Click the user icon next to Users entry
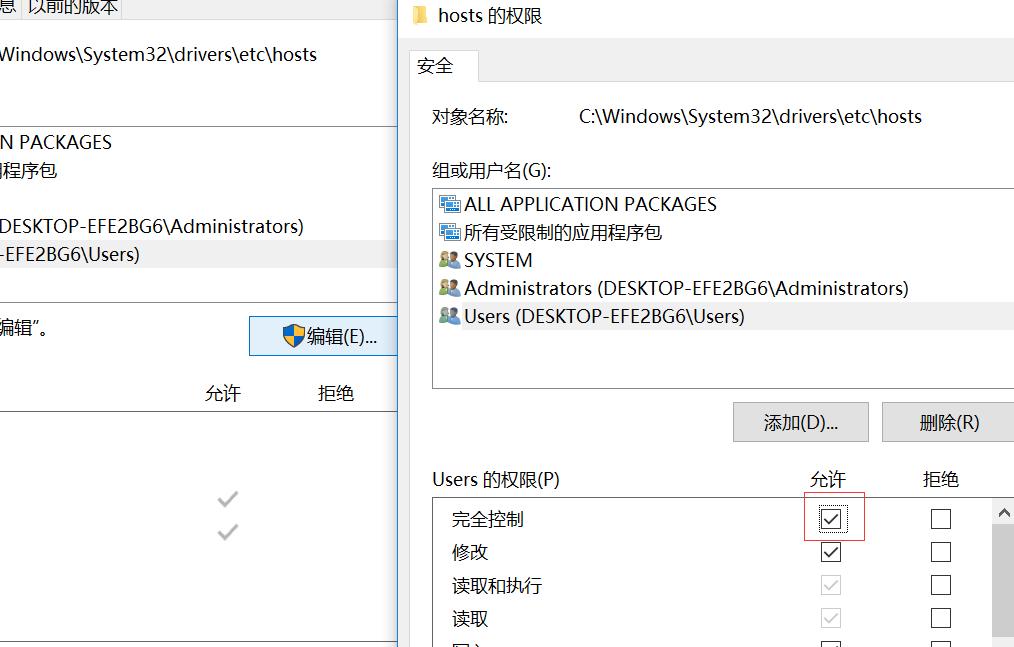Image resolution: width=1014 pixels, height=647 pixels. pyautogui.click(x=450, y=316)
